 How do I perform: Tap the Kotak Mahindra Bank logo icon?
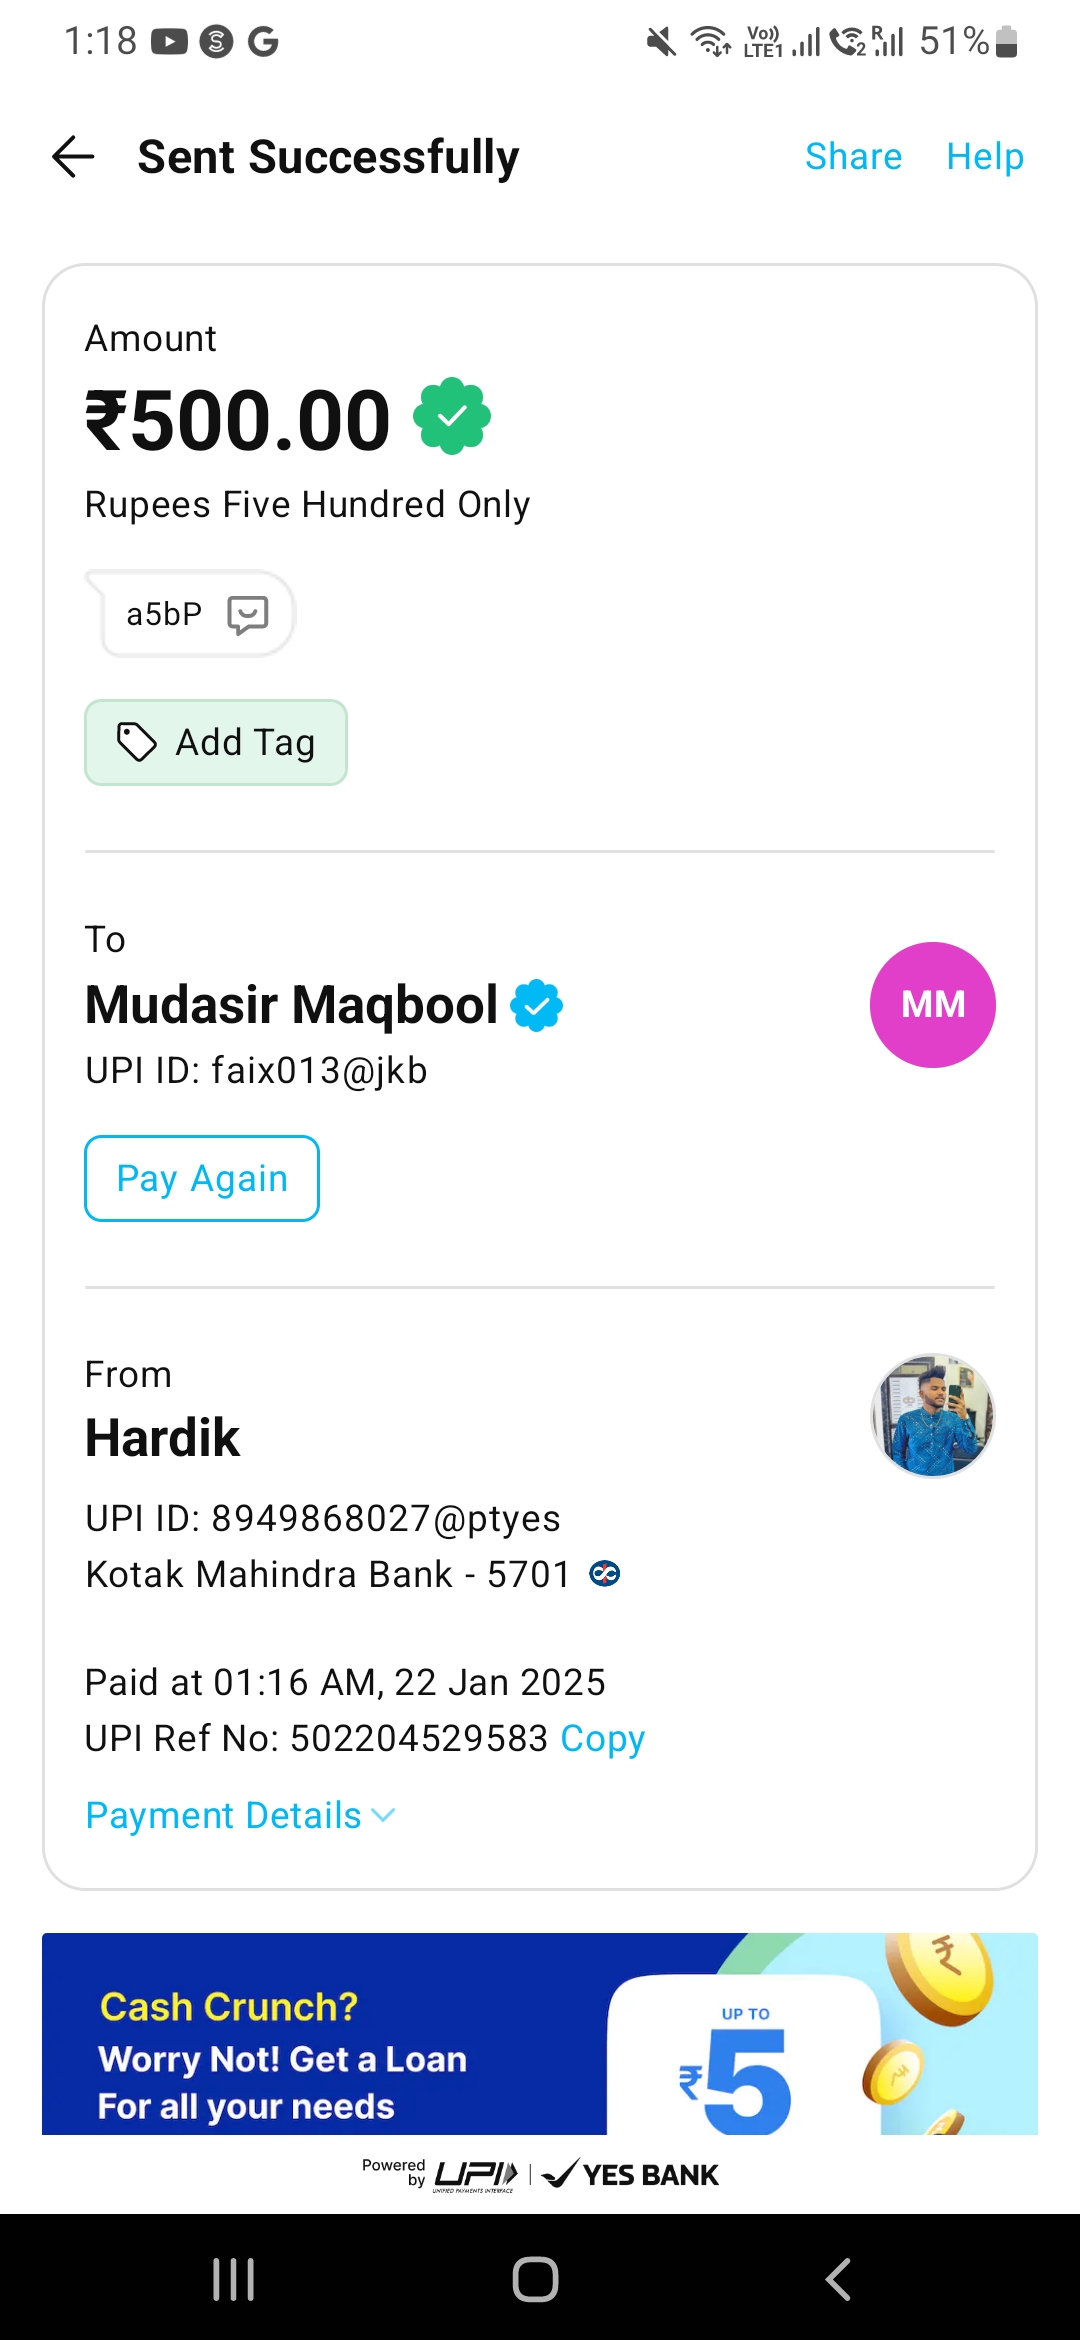[605, 1574]
